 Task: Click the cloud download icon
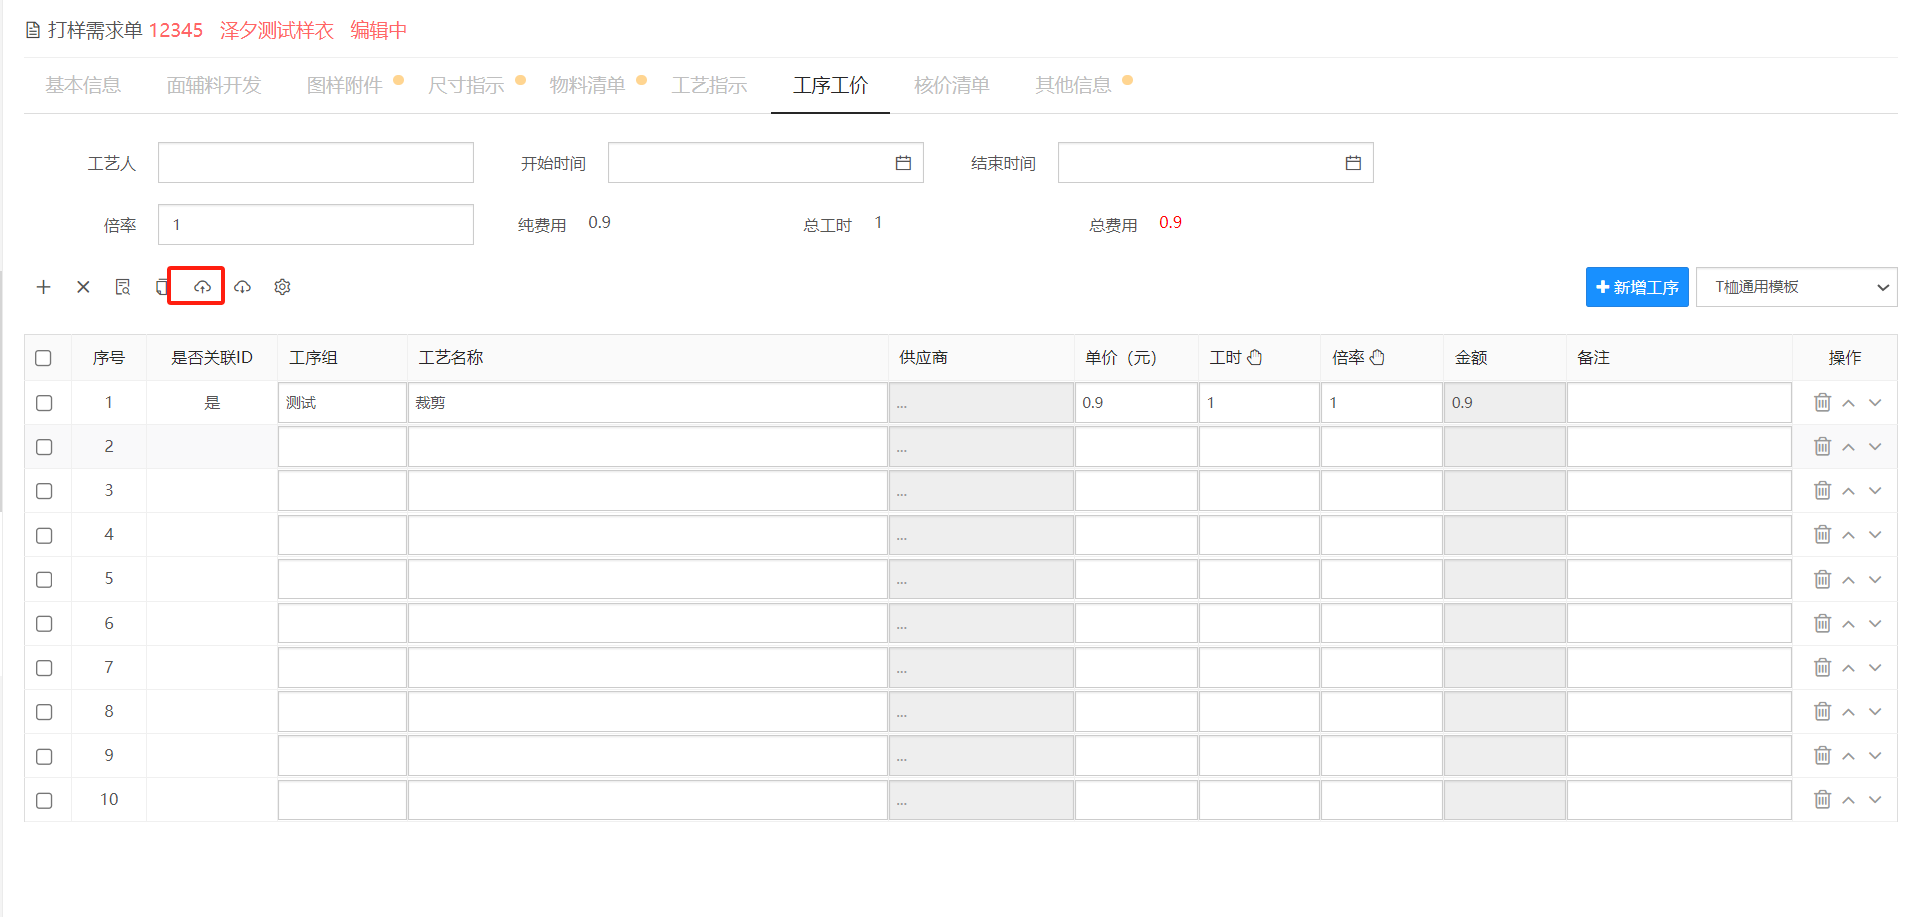click(x=243, y=287)
